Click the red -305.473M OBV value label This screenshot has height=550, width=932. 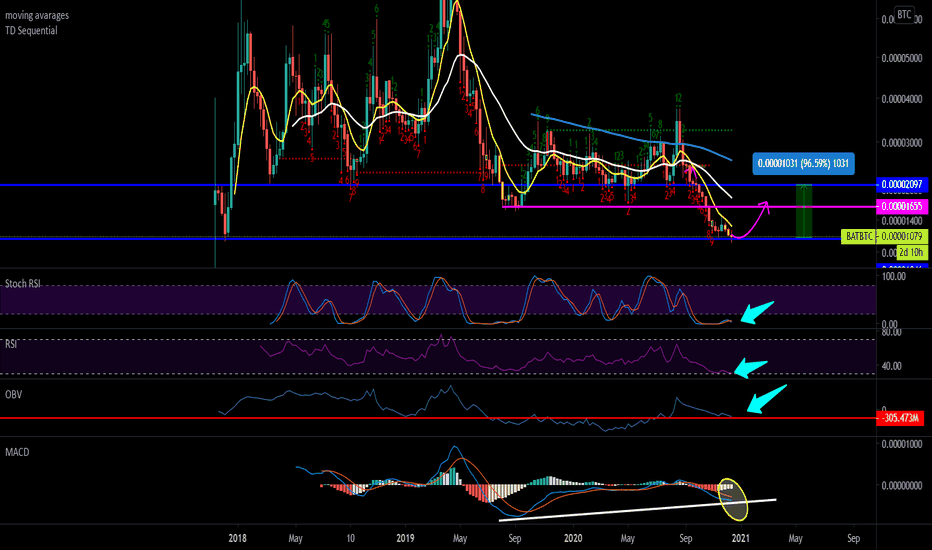[900, 418]
